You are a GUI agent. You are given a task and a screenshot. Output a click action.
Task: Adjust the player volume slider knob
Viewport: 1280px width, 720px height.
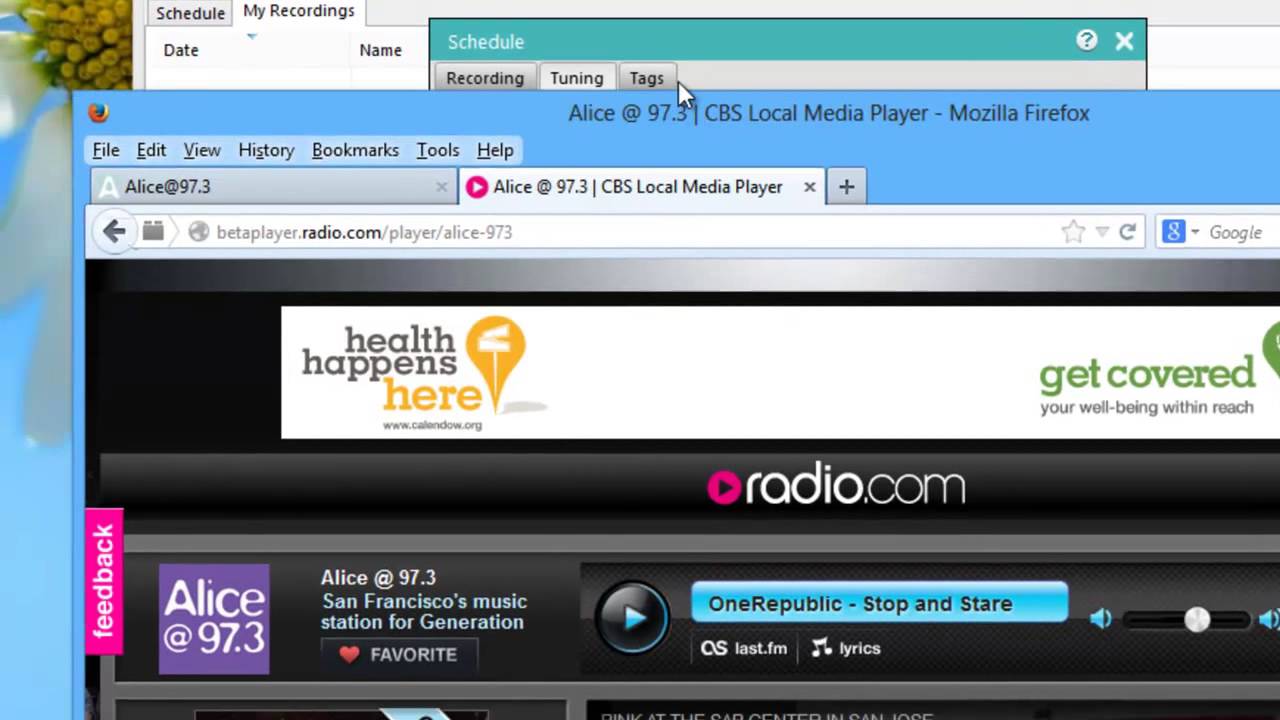click(x=1197, y=620)
